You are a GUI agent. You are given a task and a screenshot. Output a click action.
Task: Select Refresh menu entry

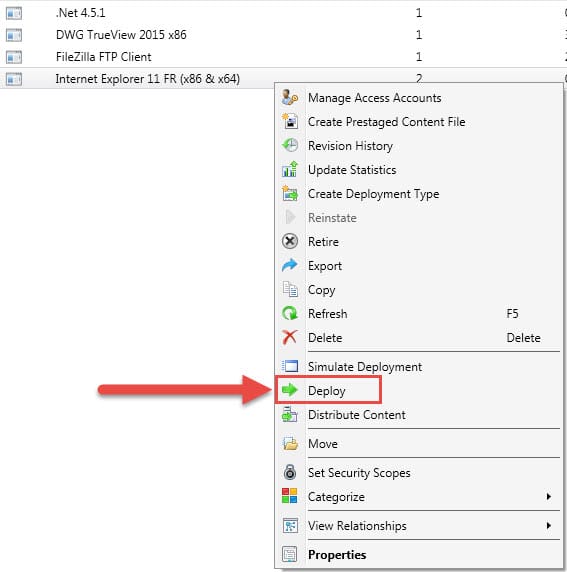[x=328, y=314]
